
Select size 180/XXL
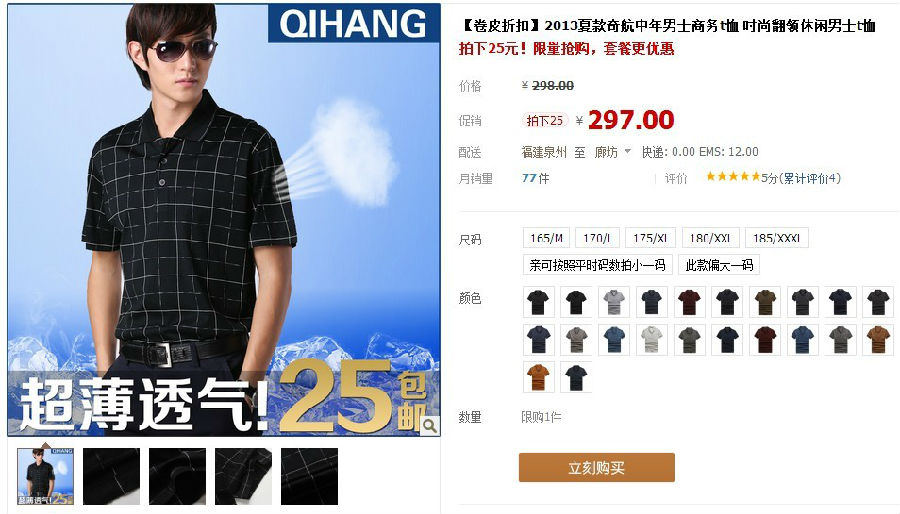(x=710, y=237)
